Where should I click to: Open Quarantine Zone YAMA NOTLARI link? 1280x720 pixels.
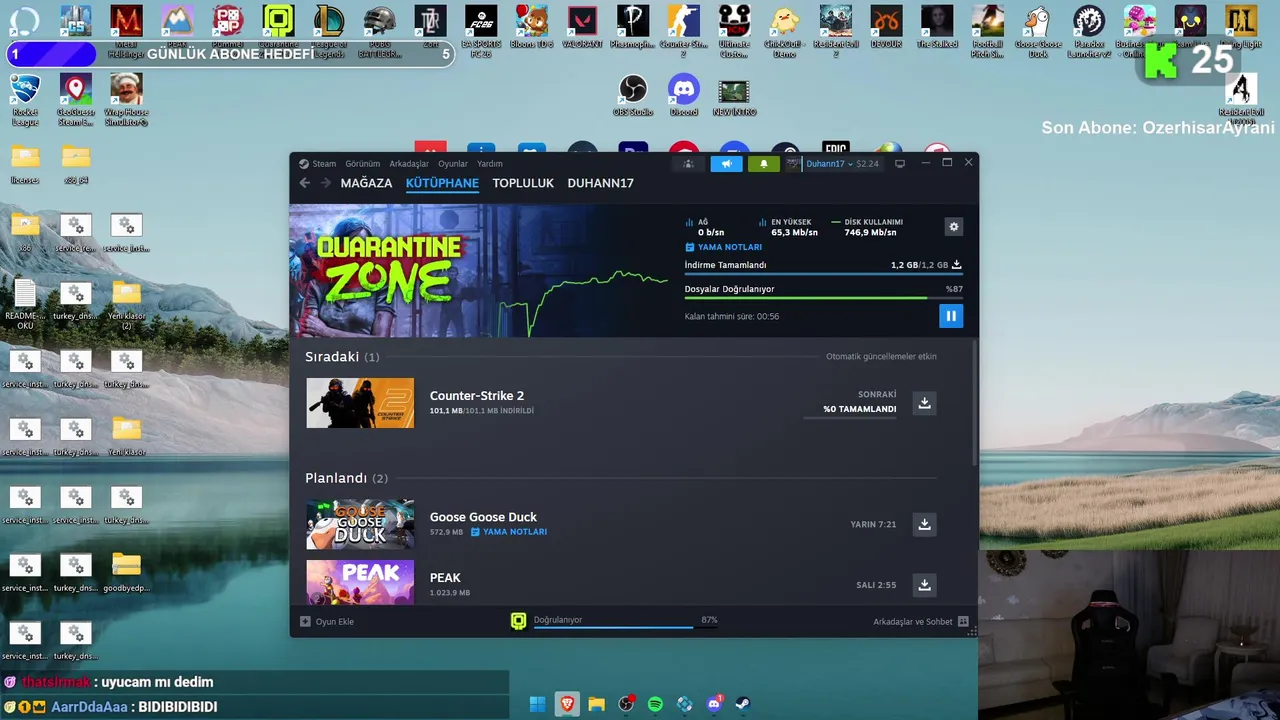click(723, 247)
